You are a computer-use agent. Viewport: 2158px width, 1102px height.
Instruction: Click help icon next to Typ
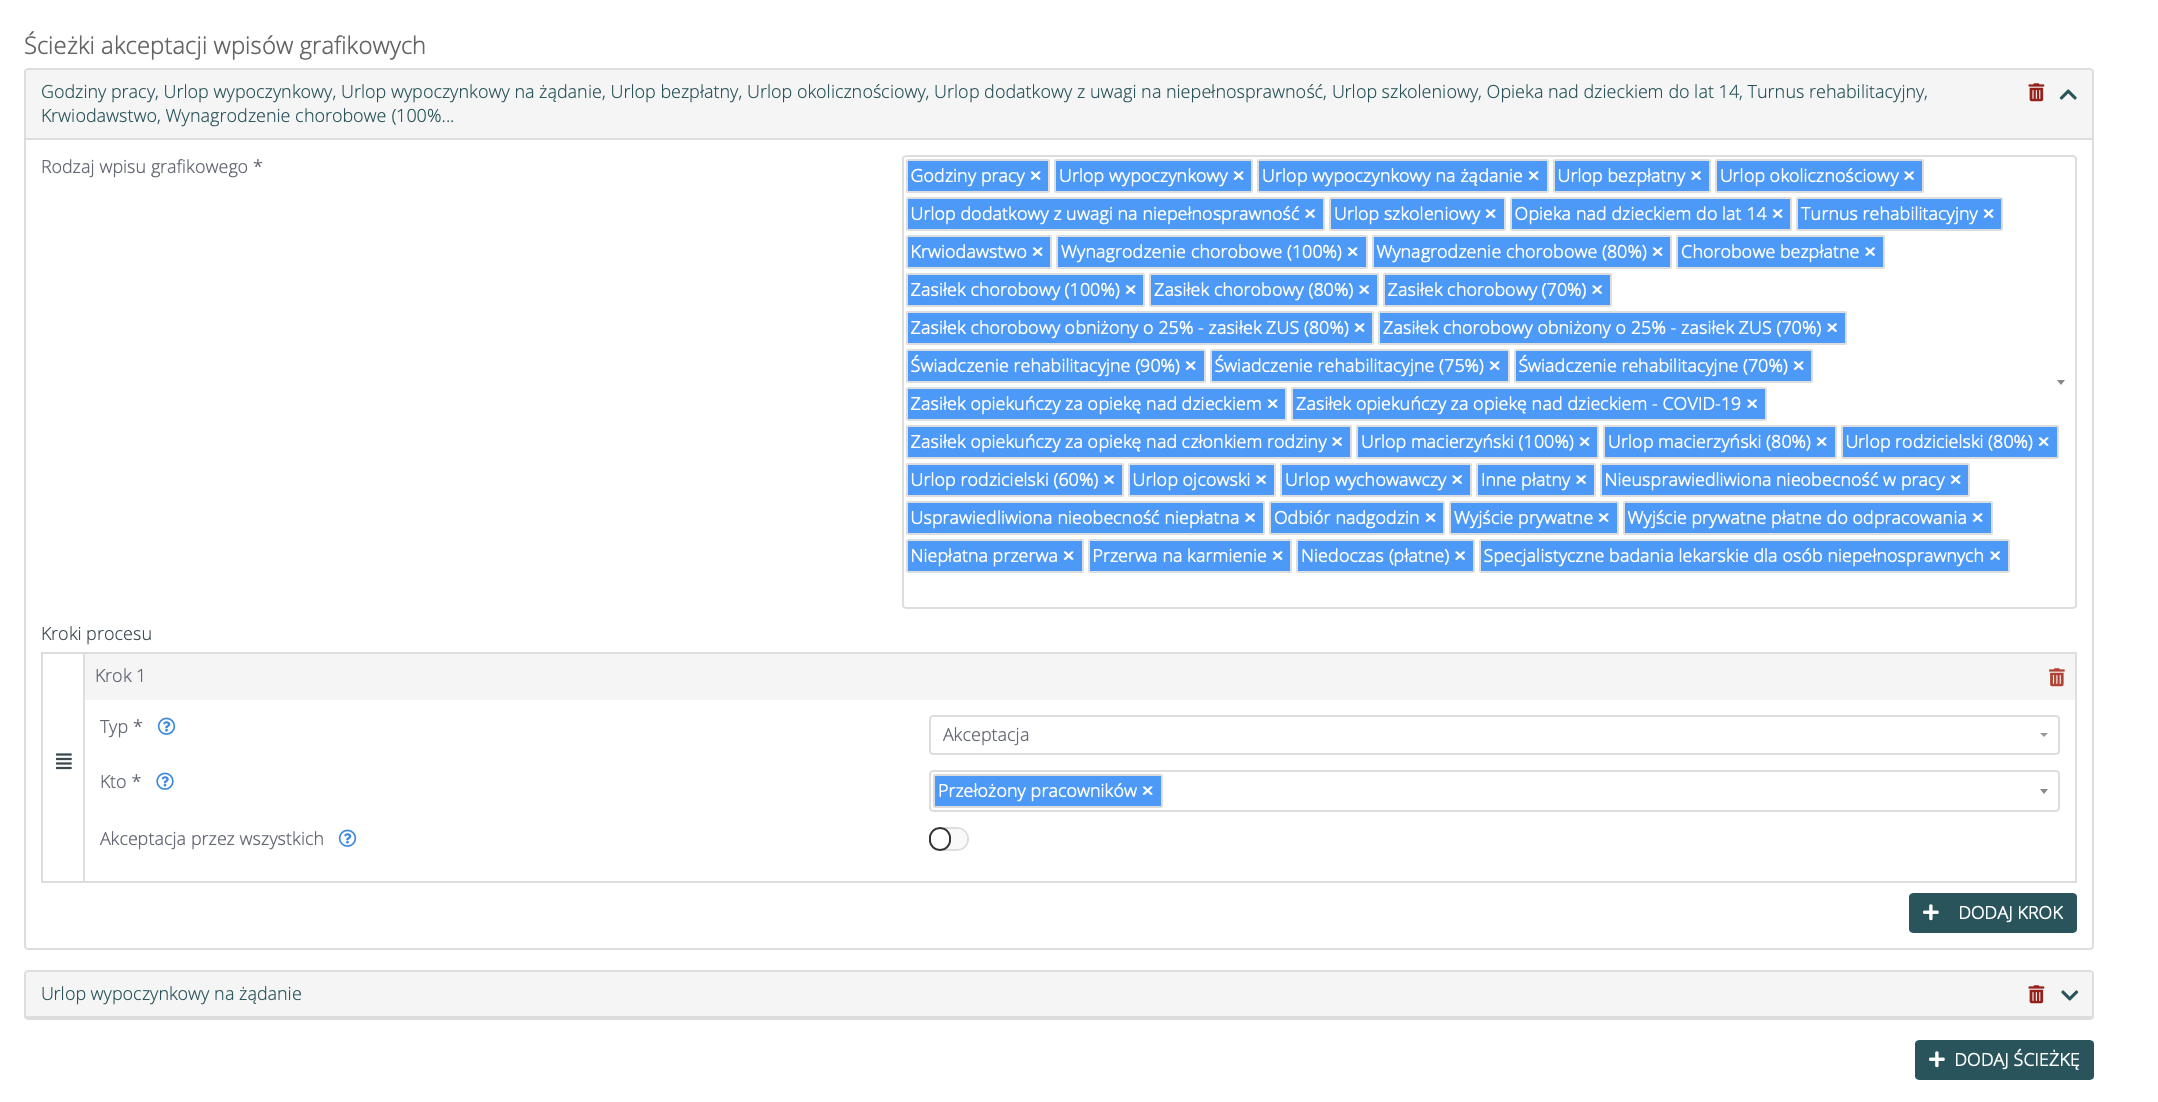(167, 727)
